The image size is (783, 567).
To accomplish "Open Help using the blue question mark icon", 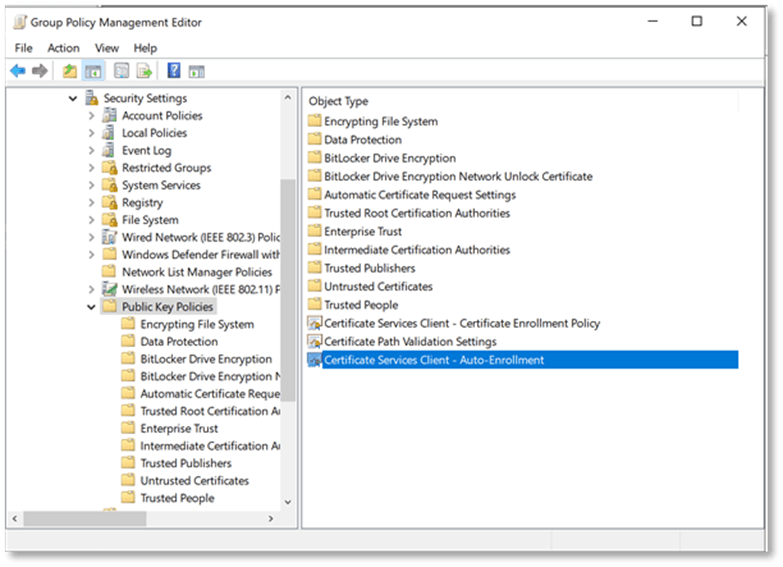I will click(x=173, y=71).
